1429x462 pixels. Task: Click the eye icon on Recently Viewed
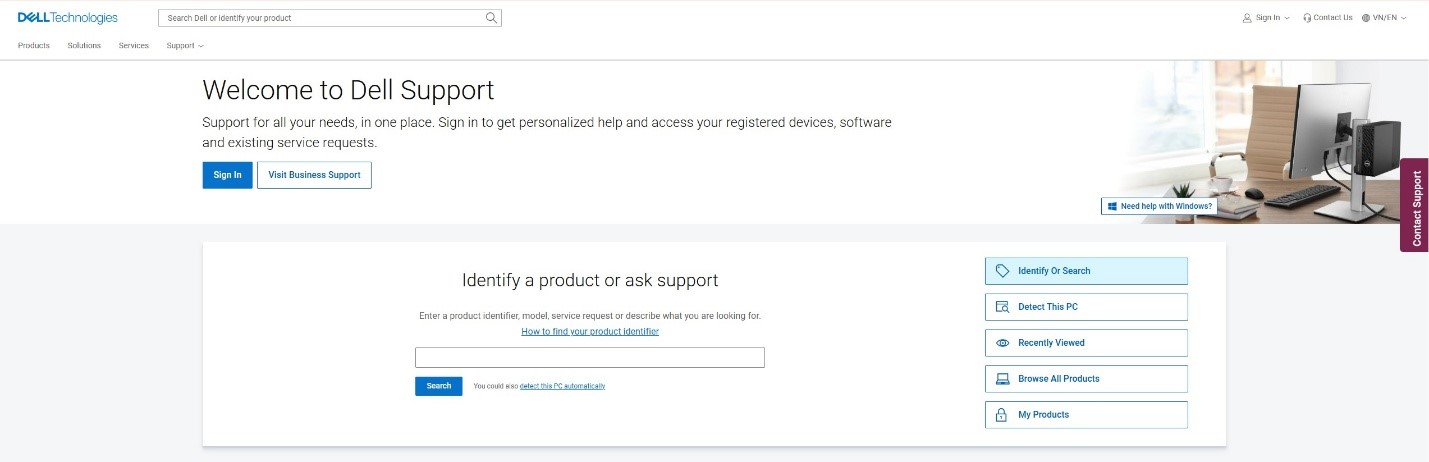(1002, 343)
